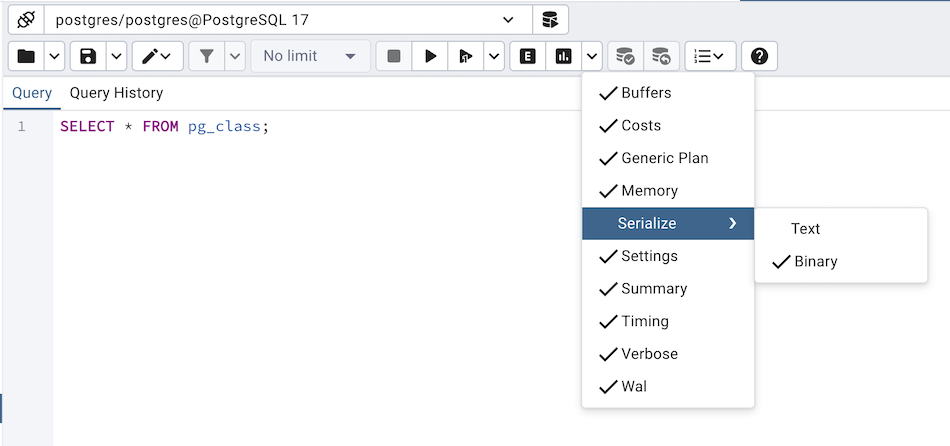Disable the Verbose explain option

649,354
